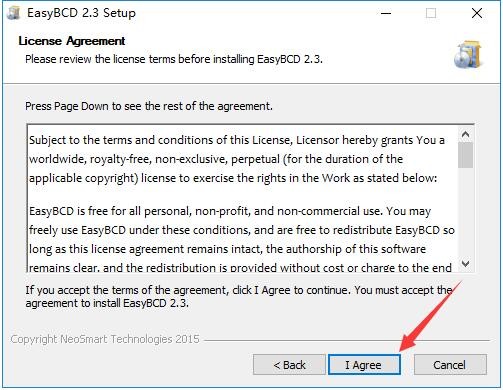Screen dimensions: 503x390
Task: Click the disabled maximize window button
Action: [x=431, y=13]
